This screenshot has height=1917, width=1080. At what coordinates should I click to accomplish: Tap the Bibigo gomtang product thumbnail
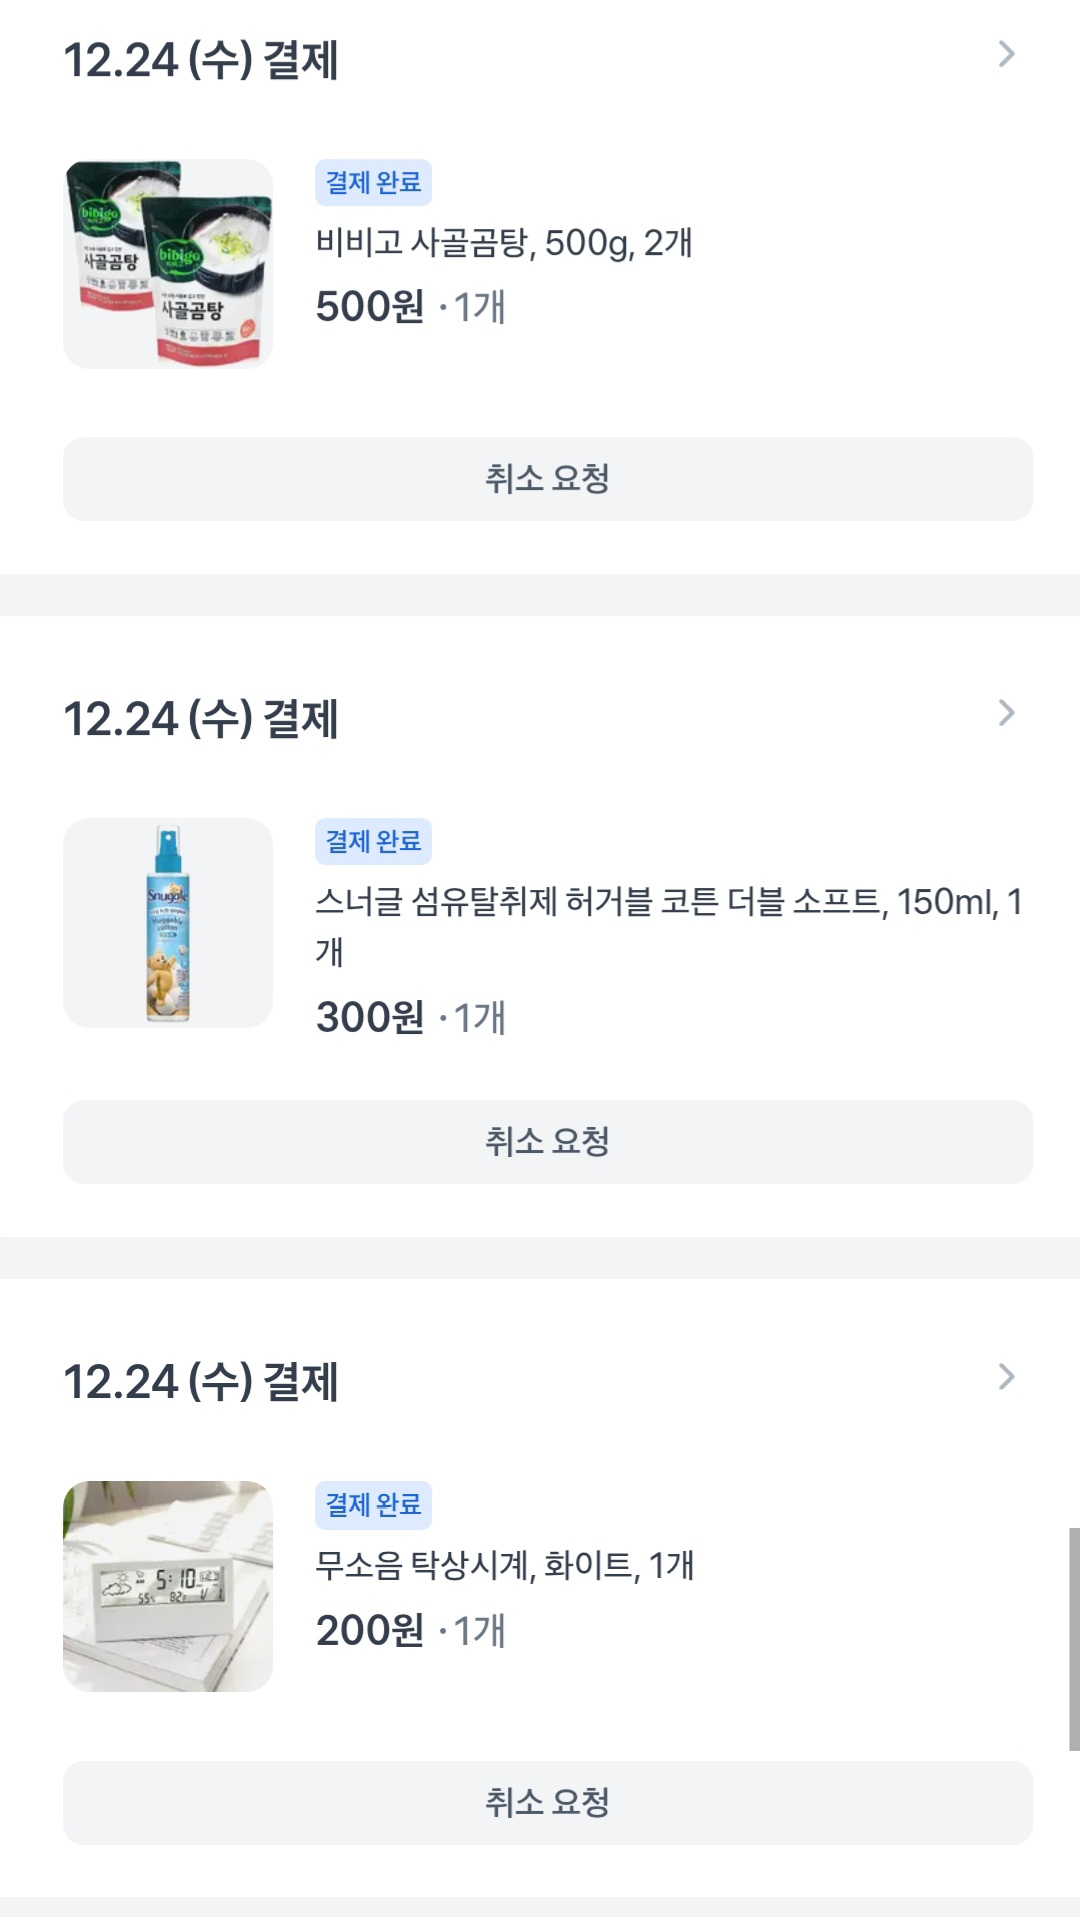[168, 264]
